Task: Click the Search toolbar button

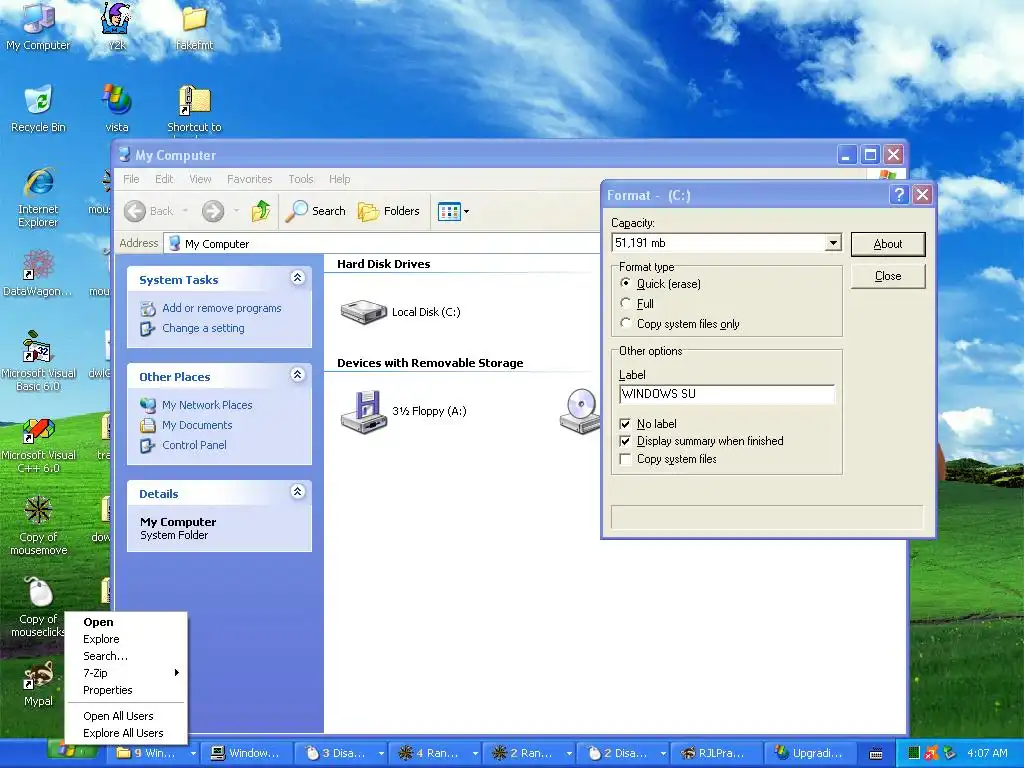Action: [315, 211]
